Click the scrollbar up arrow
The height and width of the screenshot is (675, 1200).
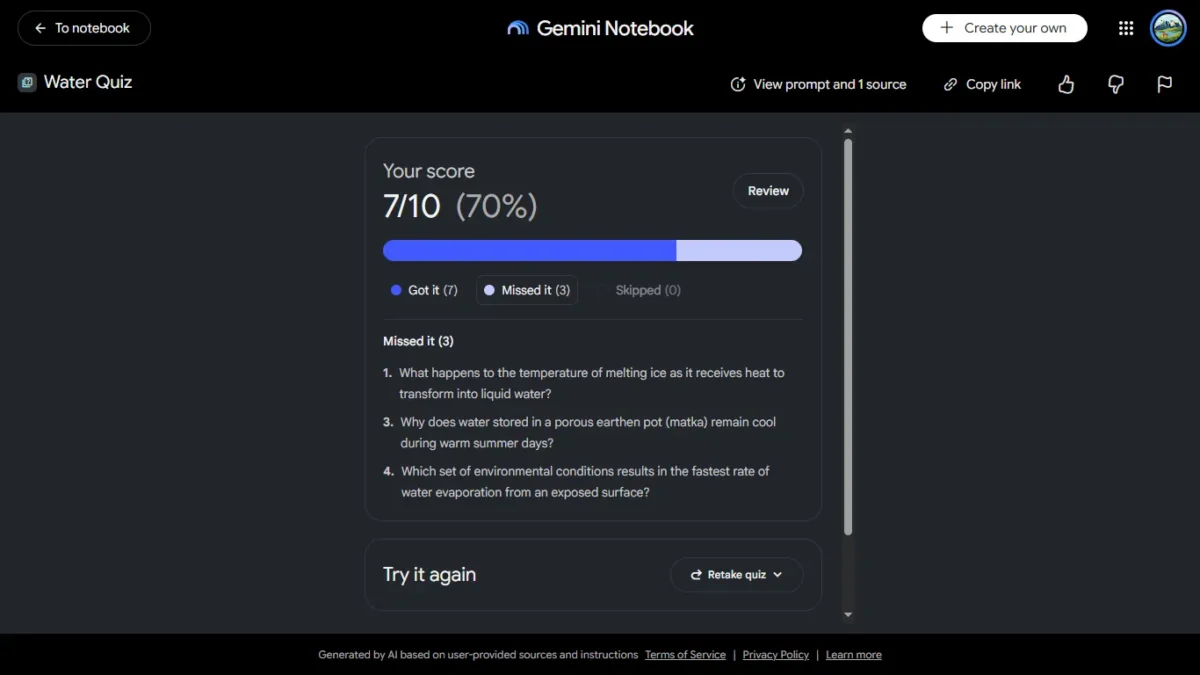pos(848,131)
